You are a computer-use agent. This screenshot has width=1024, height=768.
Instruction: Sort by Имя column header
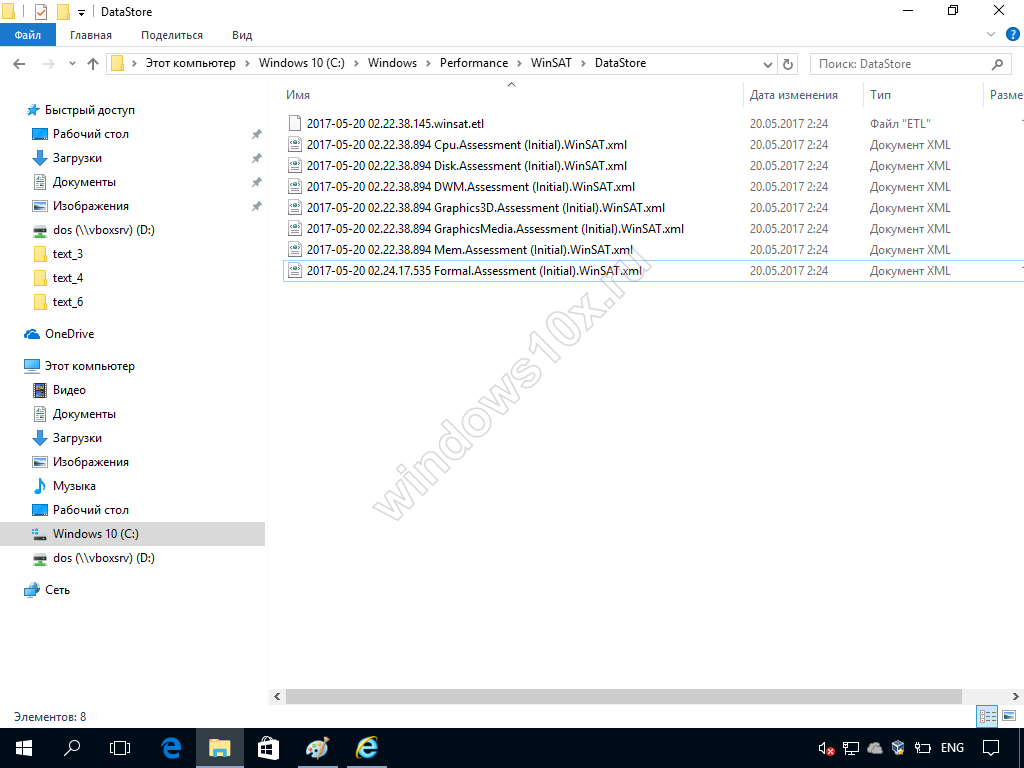298,95
